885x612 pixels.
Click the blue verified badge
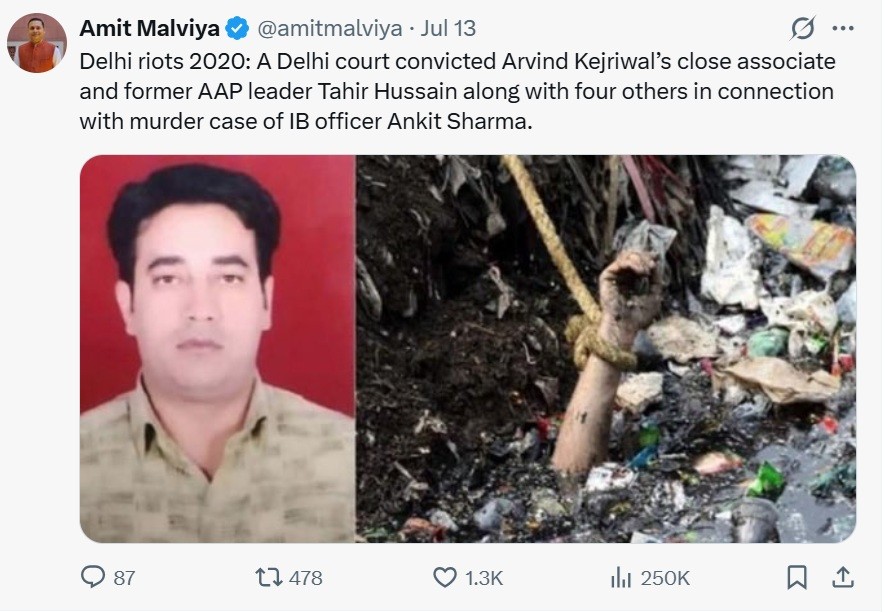tap(238, 29)
